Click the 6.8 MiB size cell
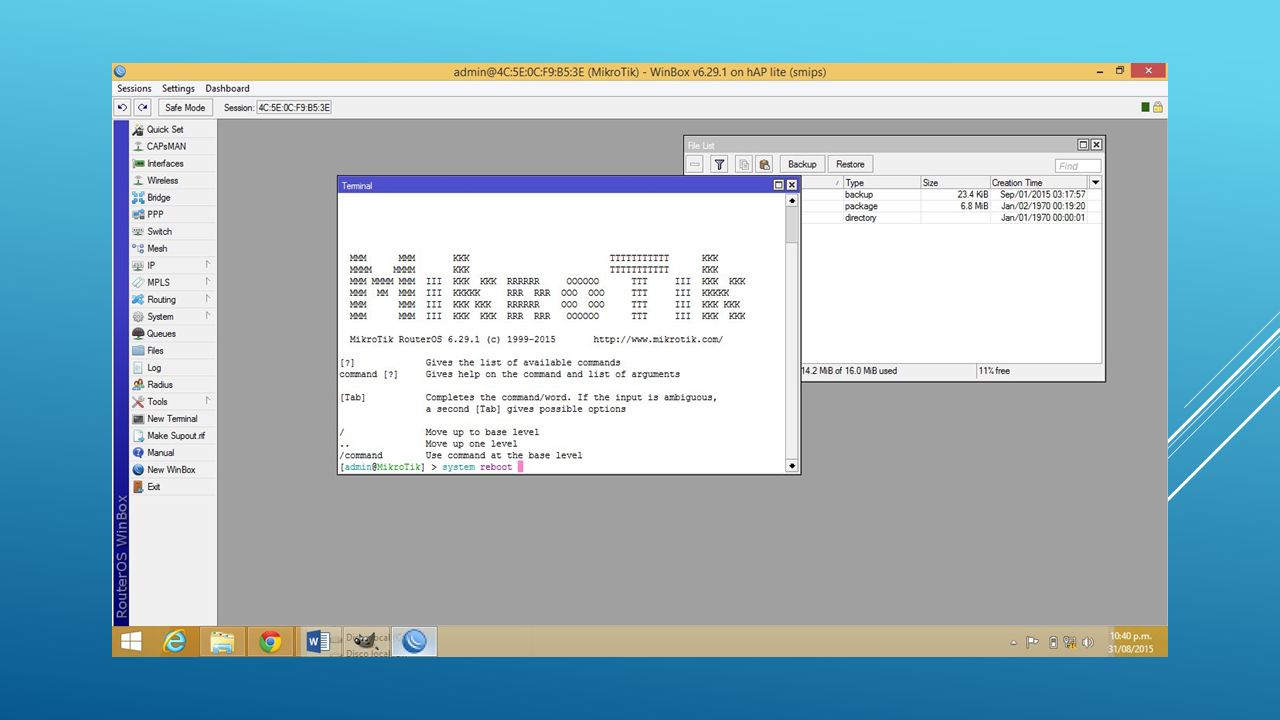 974,206
